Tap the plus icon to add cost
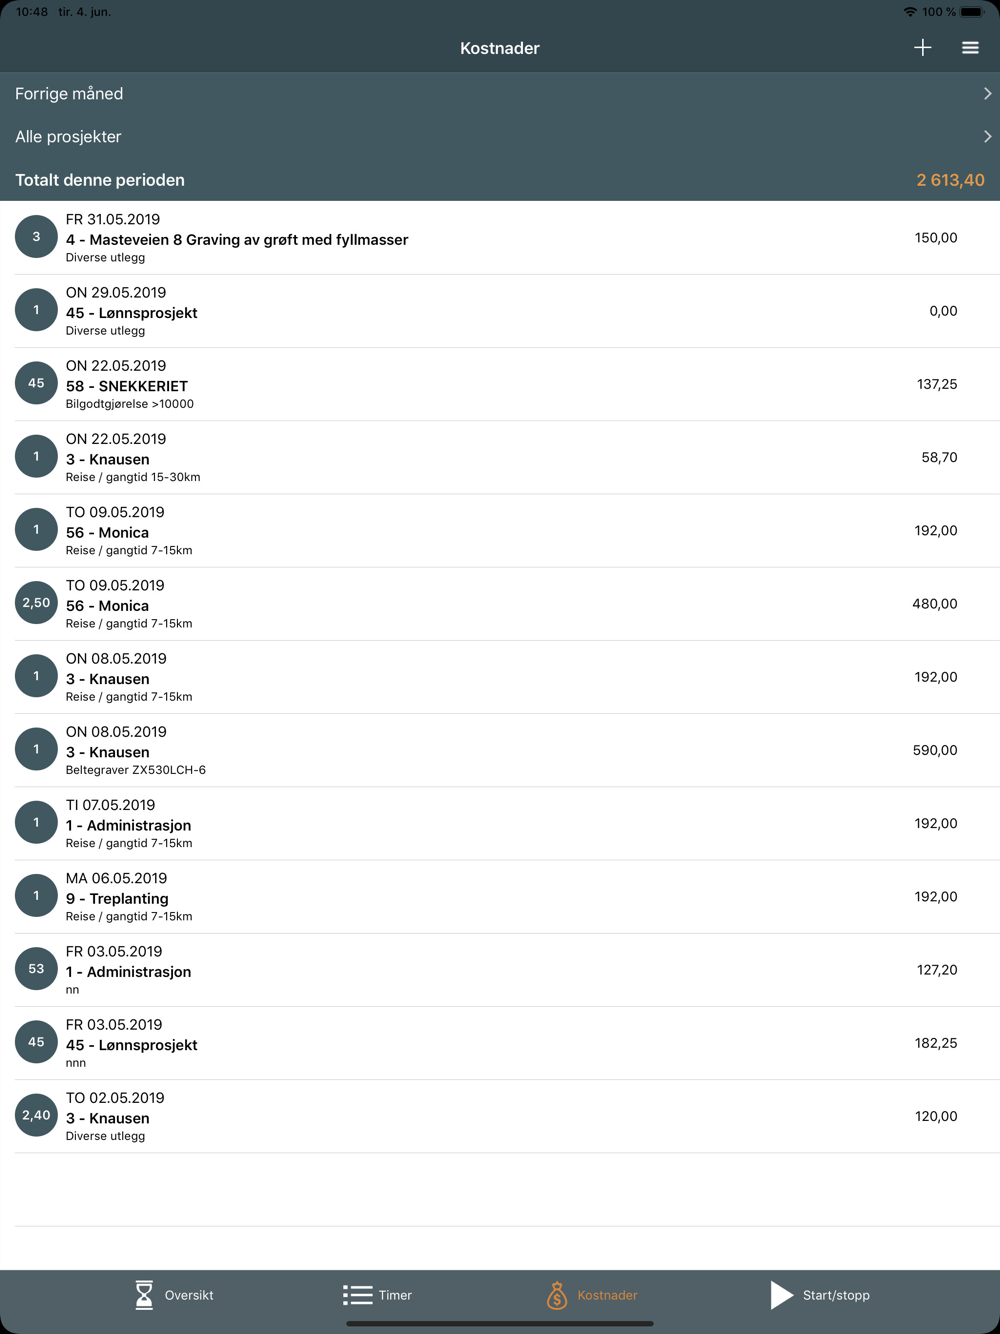1000x1334 pixels. coord(922,48)
